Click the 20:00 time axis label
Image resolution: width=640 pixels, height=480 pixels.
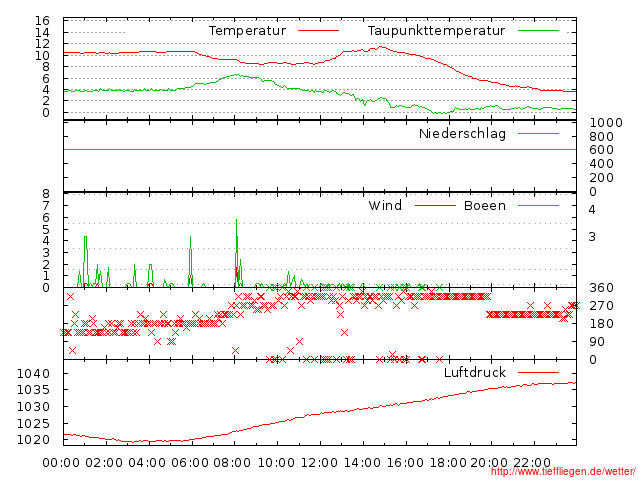pos(489,462)
